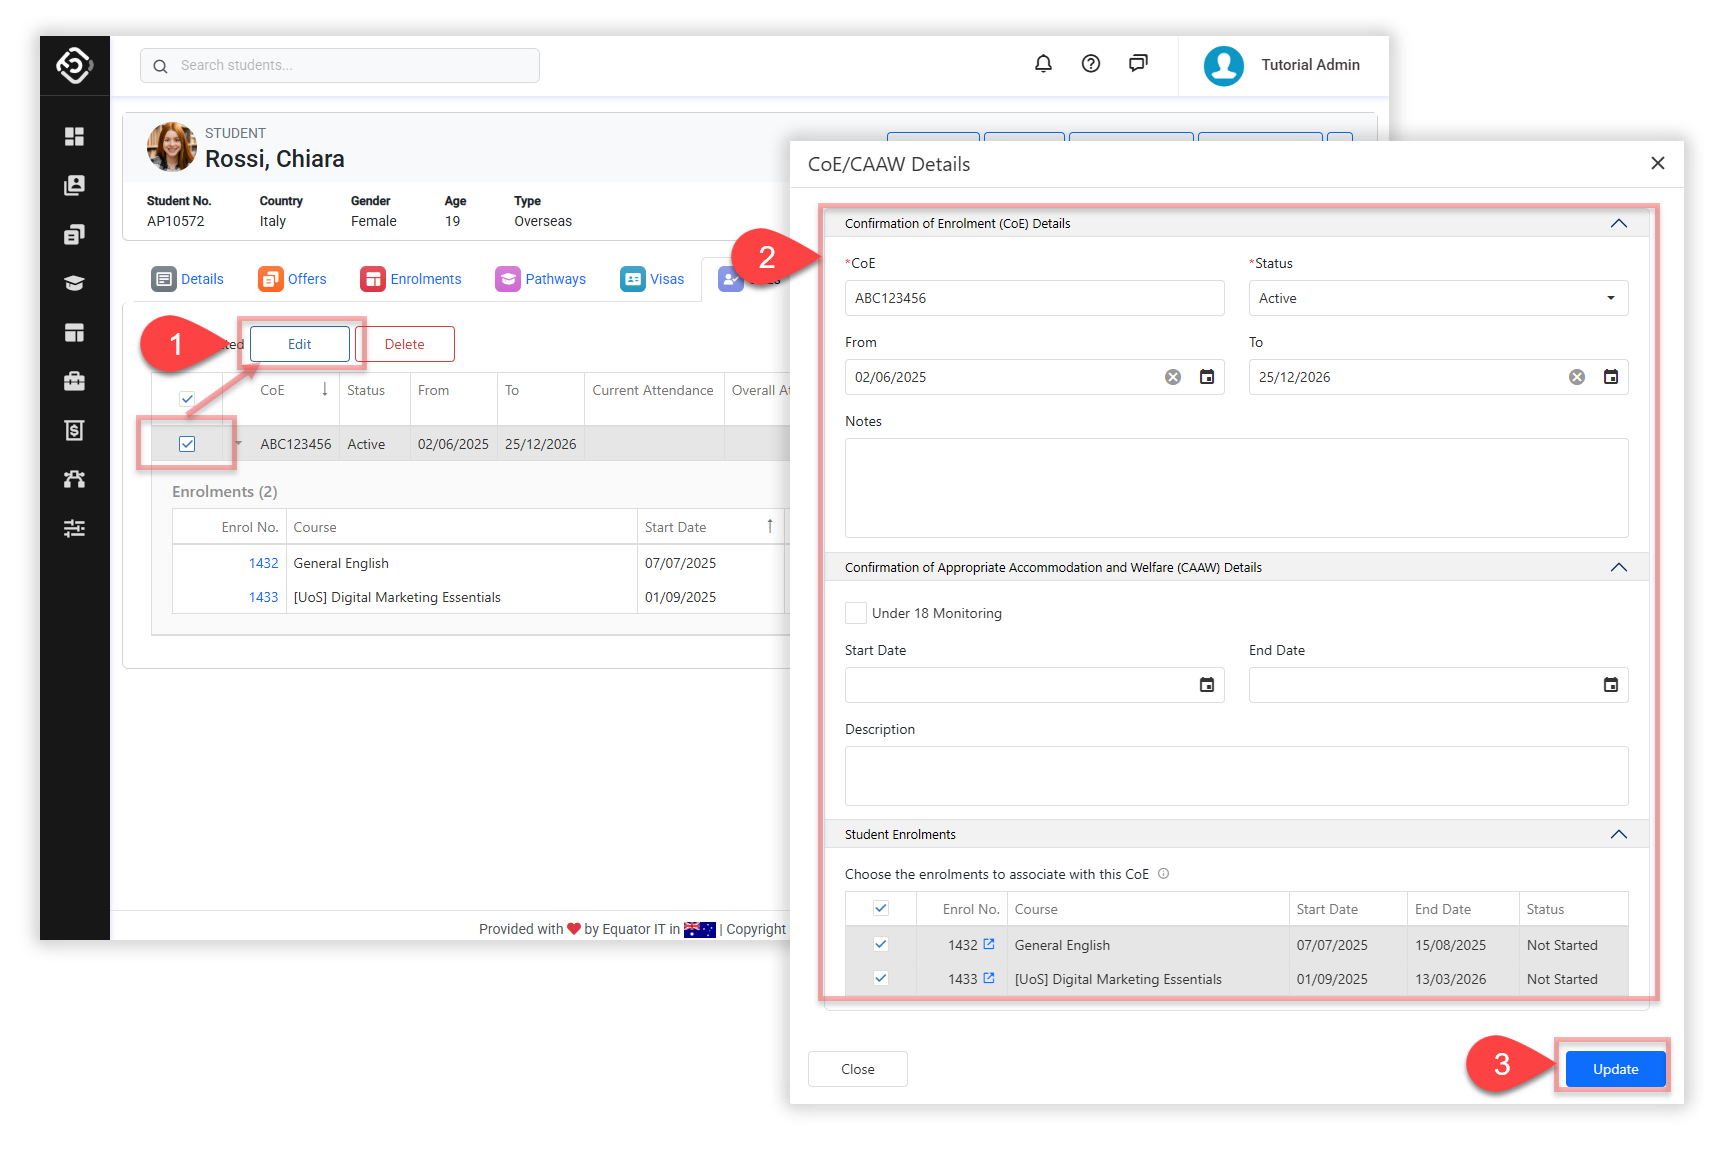Clear the To date 25/12/2026
This screenshot has height=1150, width=1730.
1577,377
